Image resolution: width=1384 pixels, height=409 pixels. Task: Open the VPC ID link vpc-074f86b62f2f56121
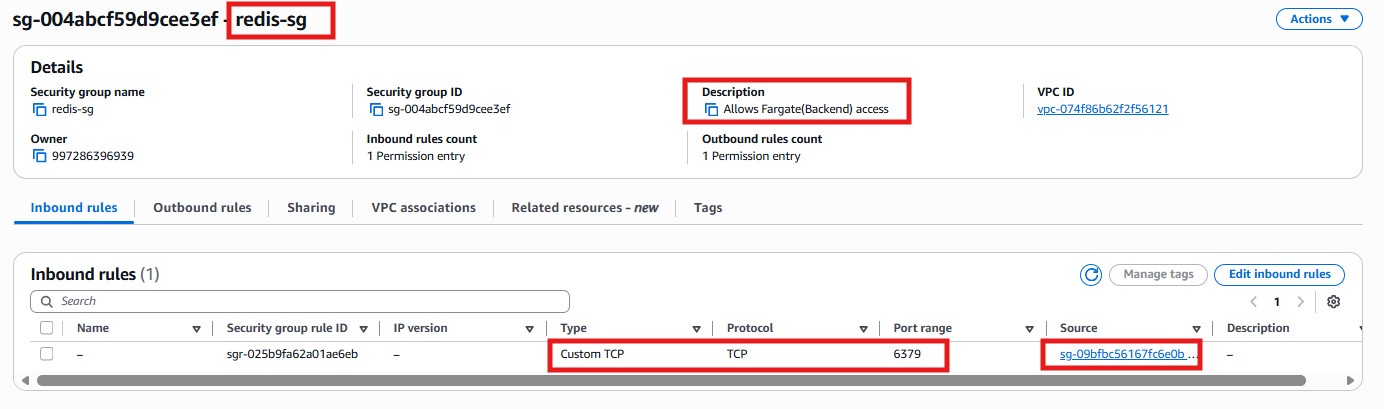click(1103, 109)
